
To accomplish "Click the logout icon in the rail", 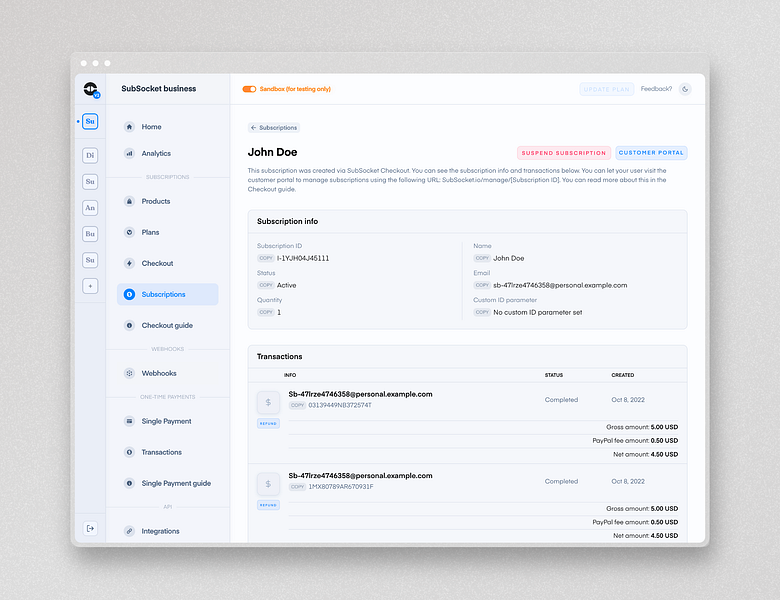I will click(x=90, y=528).
